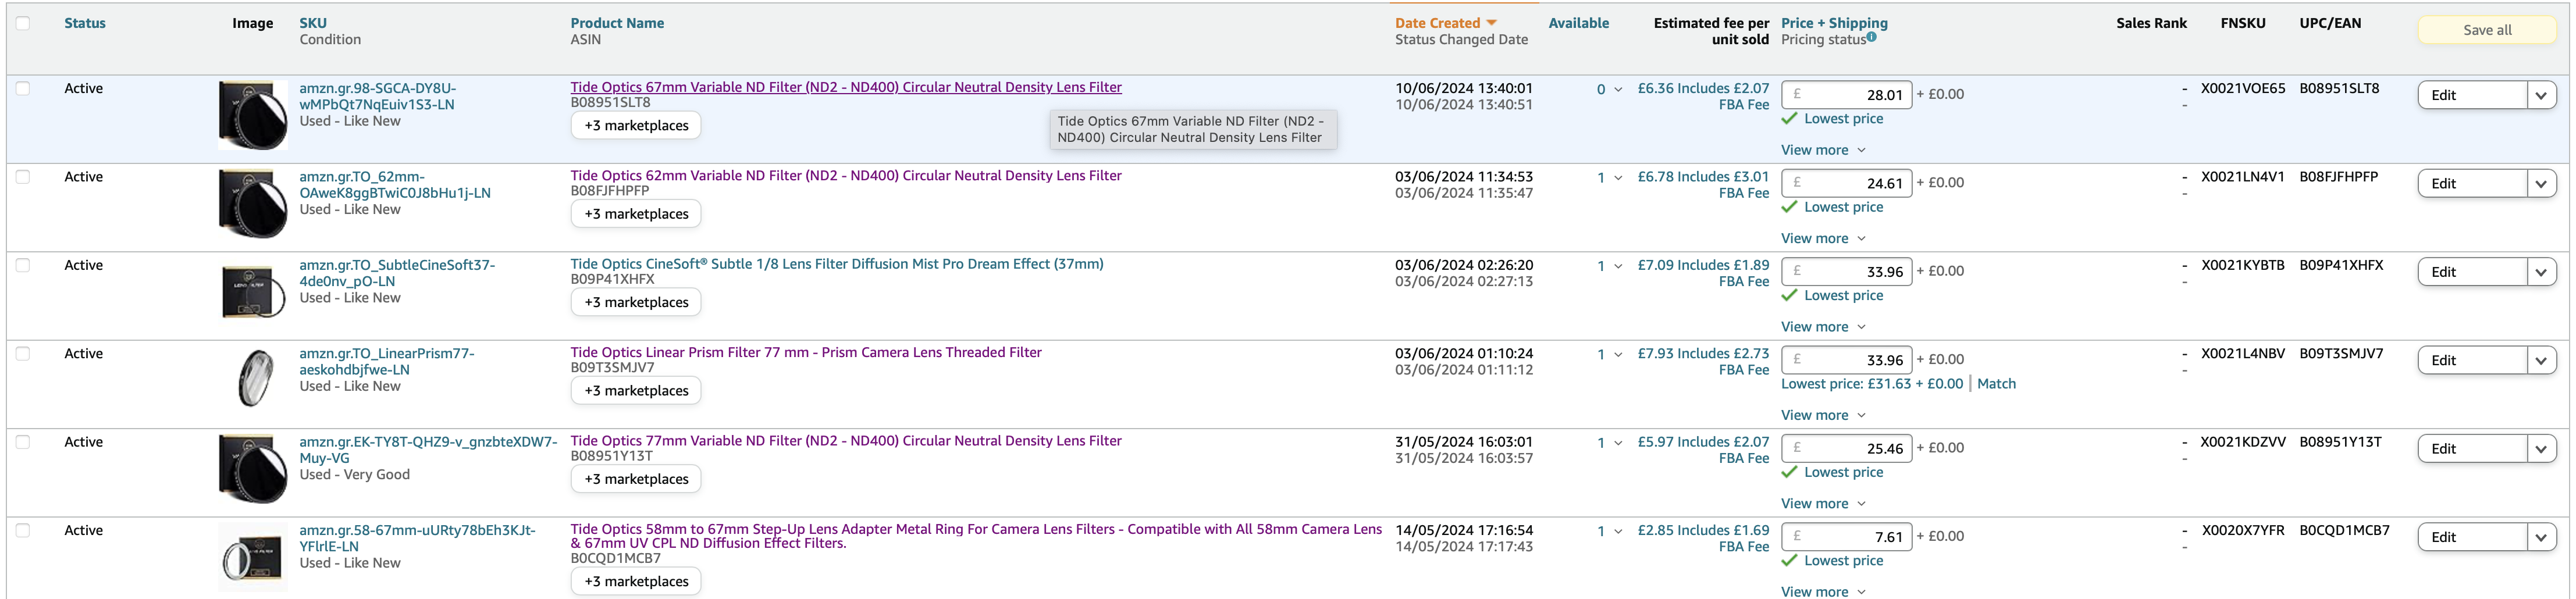Sort by Price + Shipping column header
The height and width of the screenshot is (599, 2576).
1834,23
